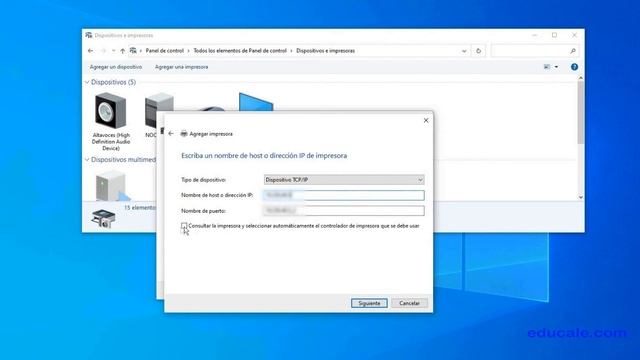Screen dimensions: 640x360
Task: Expand the address bar history dropdown
Action: click(464, 51)
